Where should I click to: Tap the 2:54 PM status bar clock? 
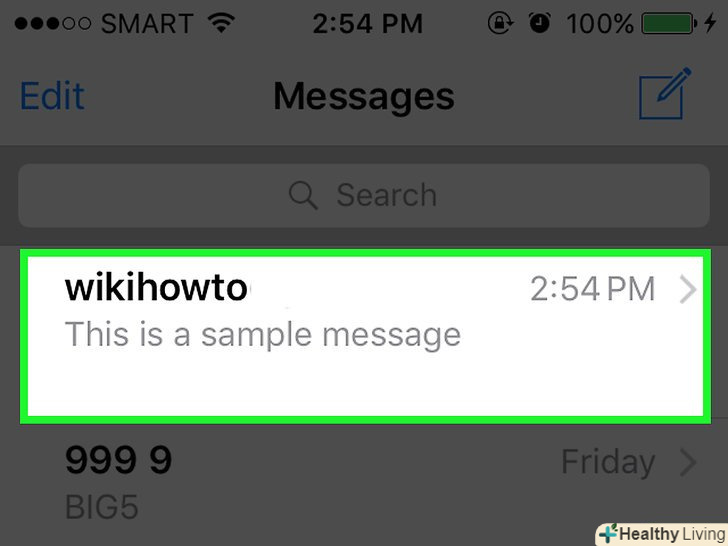coord(368,23)
